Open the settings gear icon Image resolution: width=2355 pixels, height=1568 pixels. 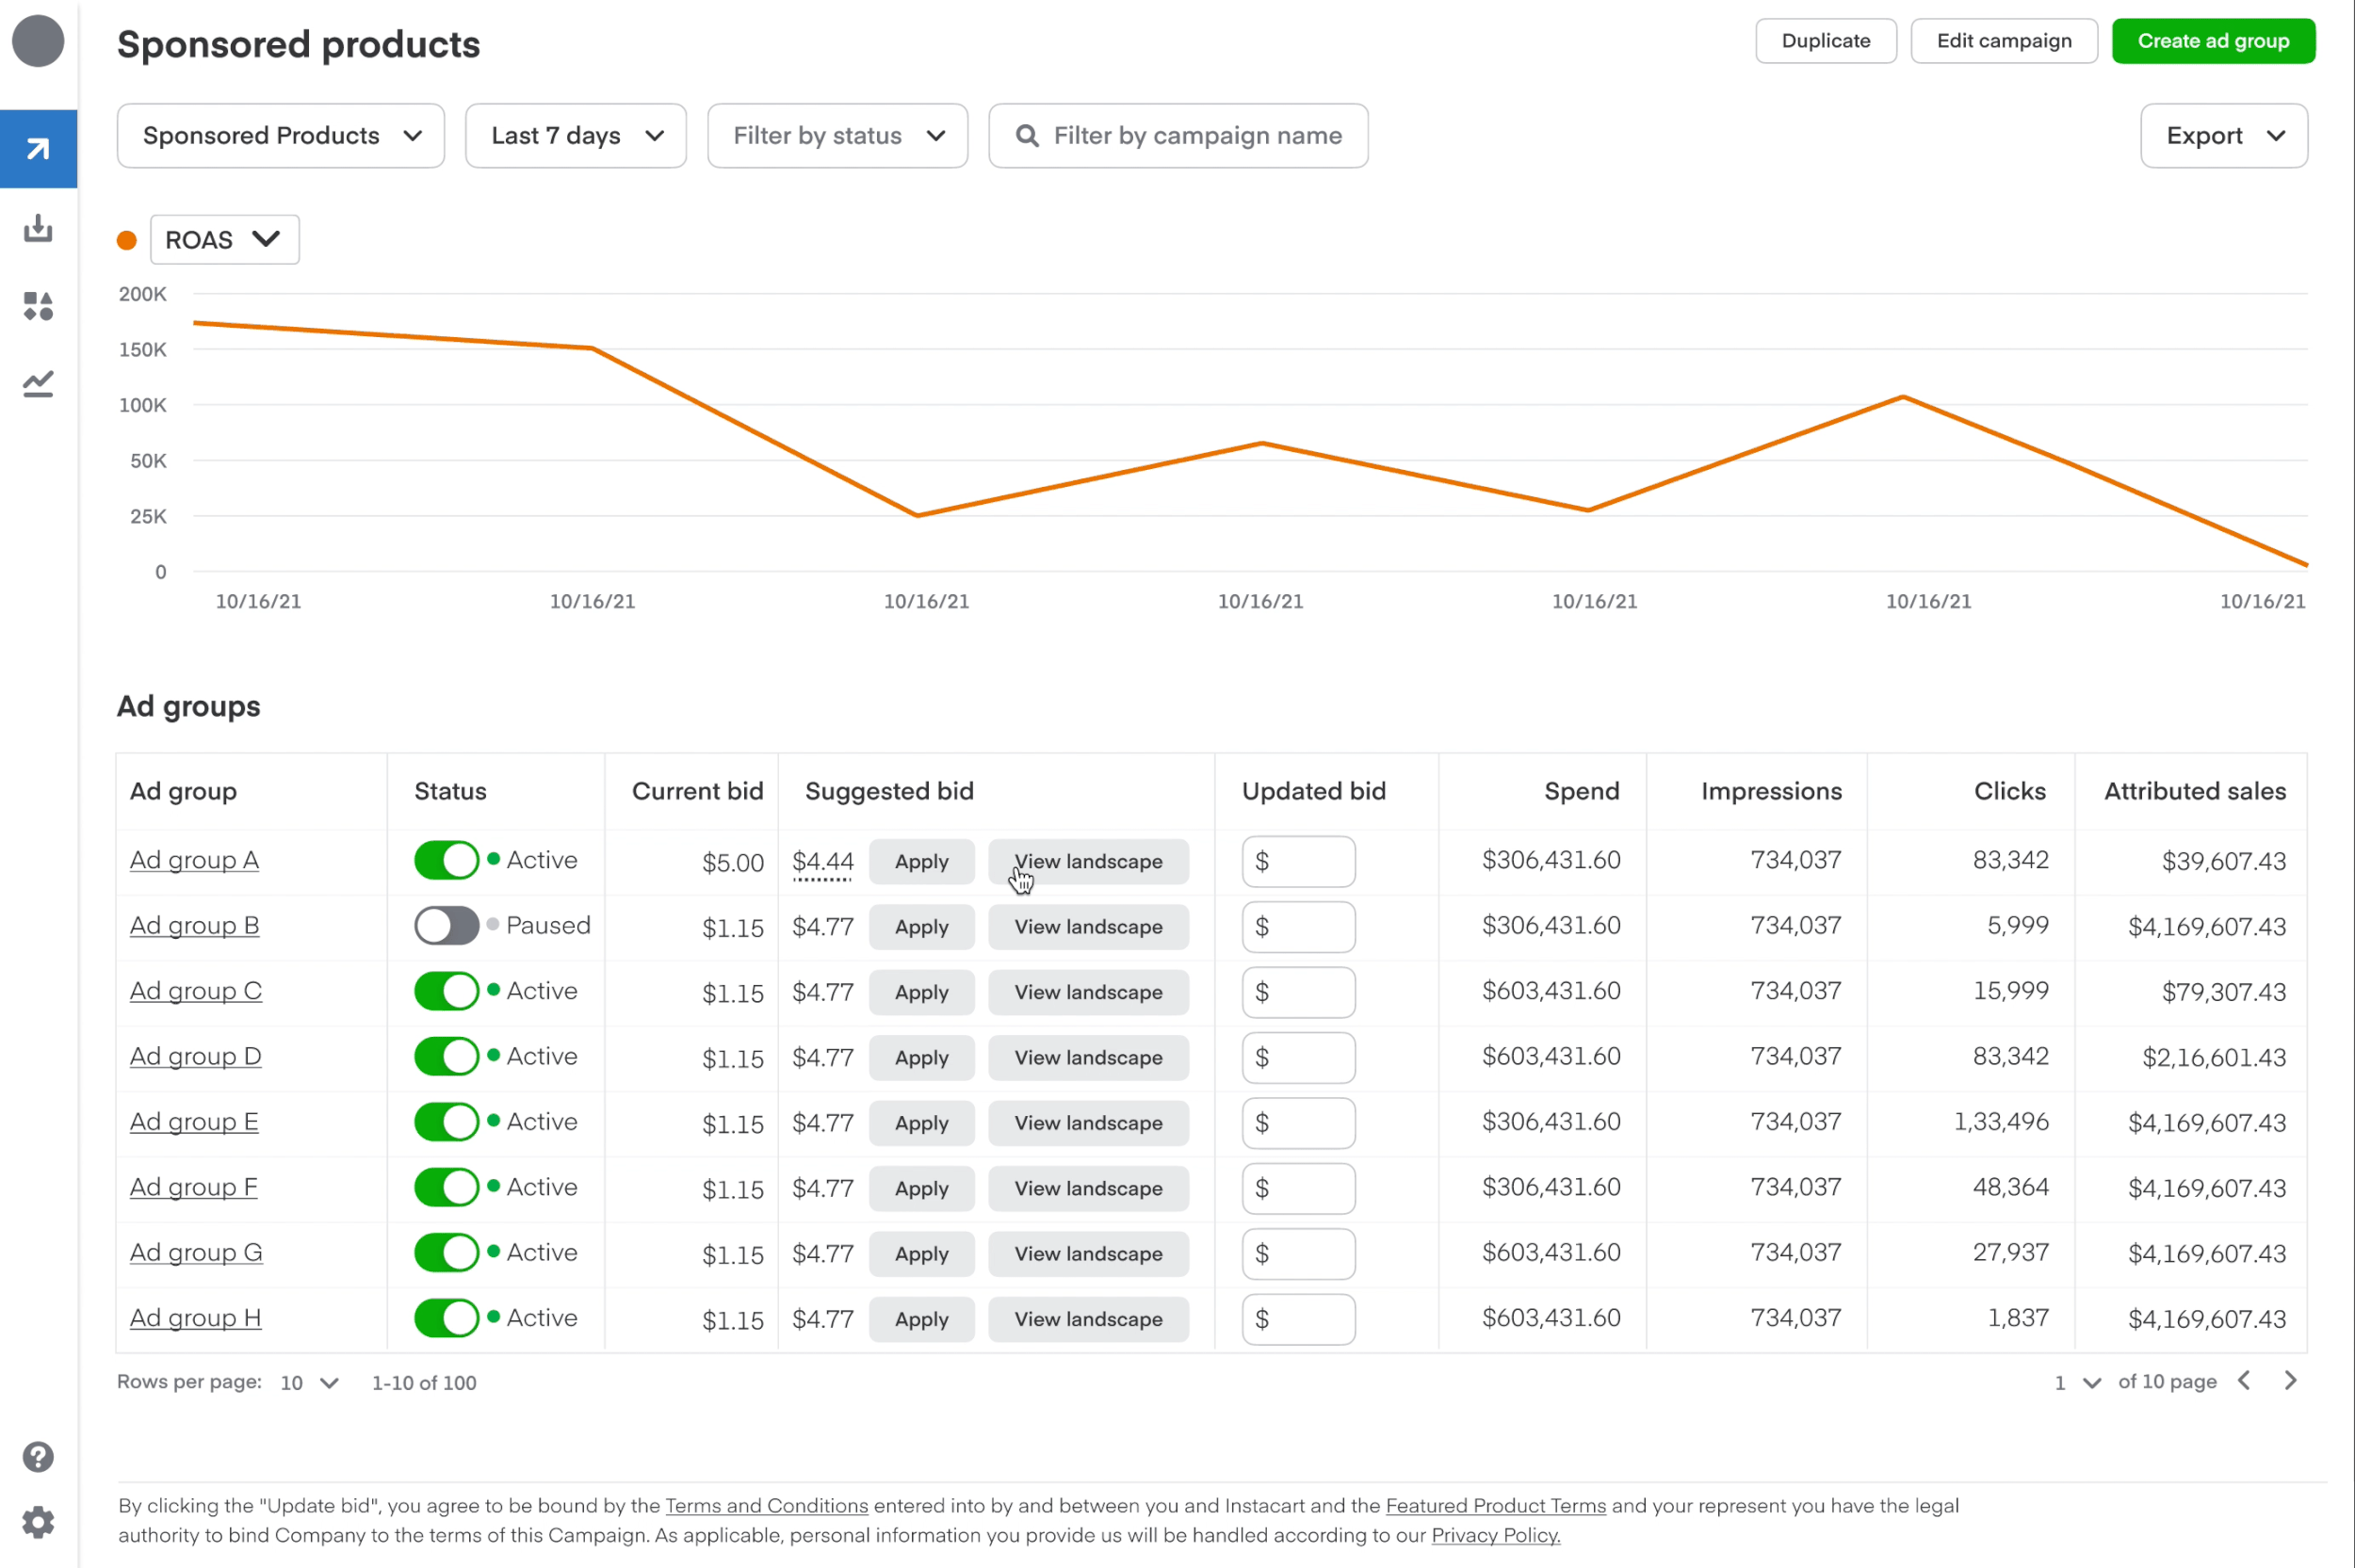(x=38, y=1522)
